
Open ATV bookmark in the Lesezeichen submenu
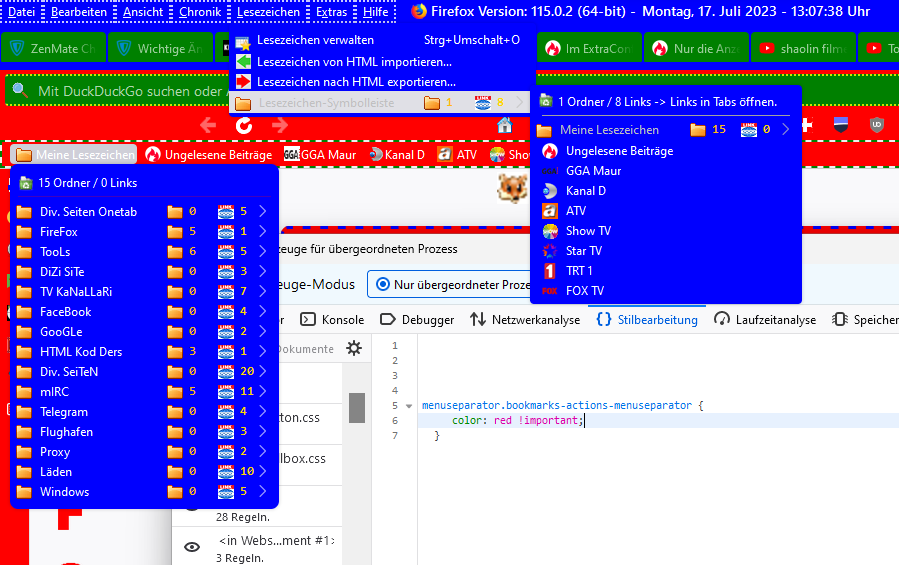point(575,211)
